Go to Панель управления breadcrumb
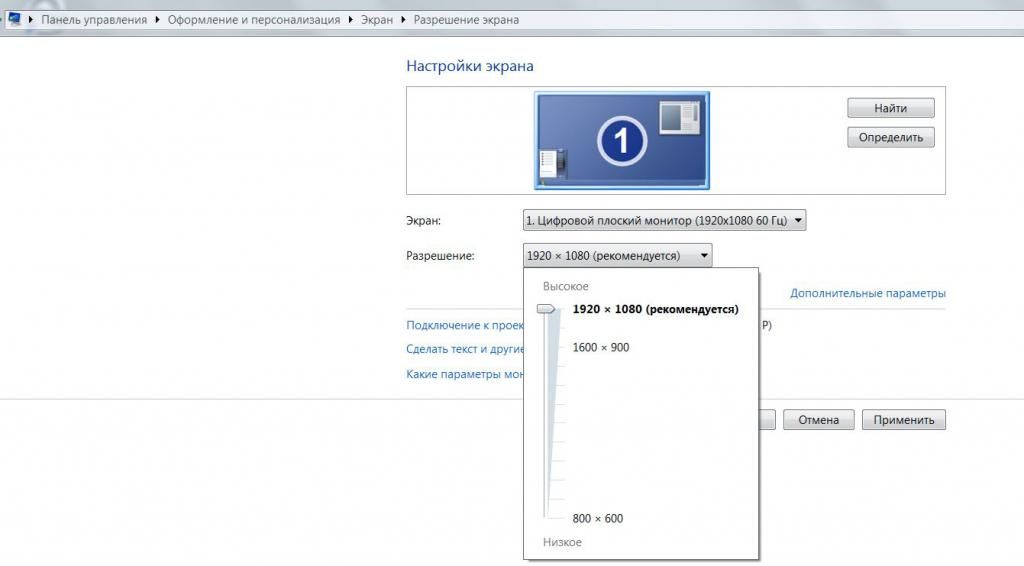Screen dimensions: 1024x566 tap(94, 20)
